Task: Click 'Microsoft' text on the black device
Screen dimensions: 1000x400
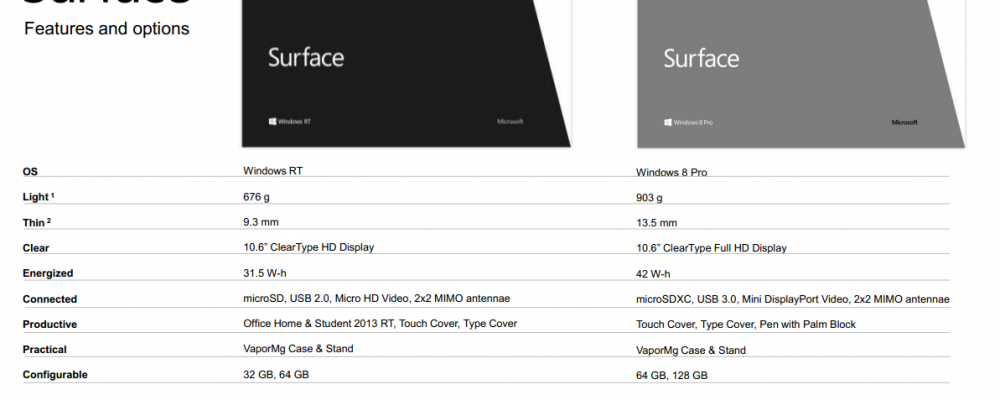Action: pos(510,121)
